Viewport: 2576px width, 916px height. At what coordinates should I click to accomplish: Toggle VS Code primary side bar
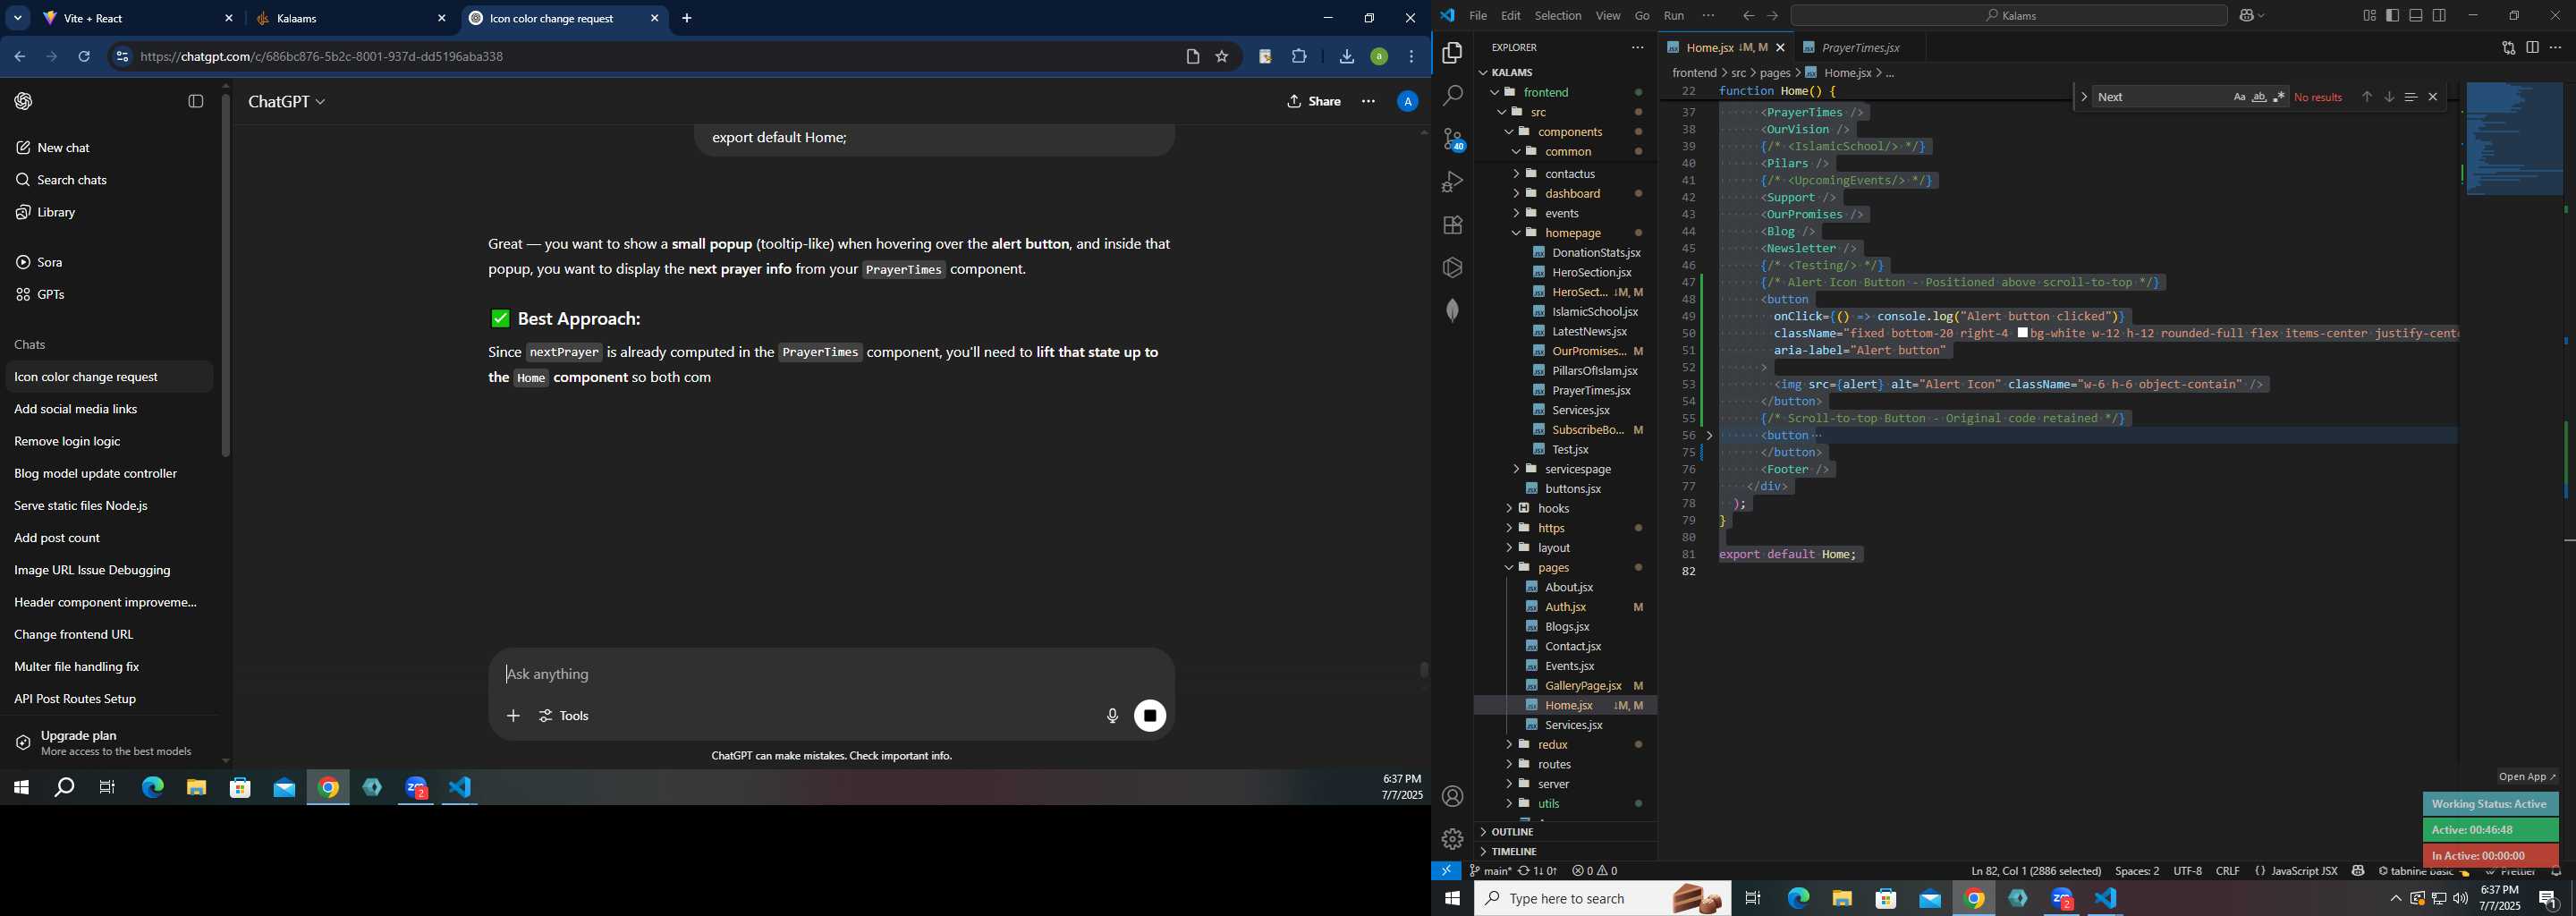(2392, 16)
